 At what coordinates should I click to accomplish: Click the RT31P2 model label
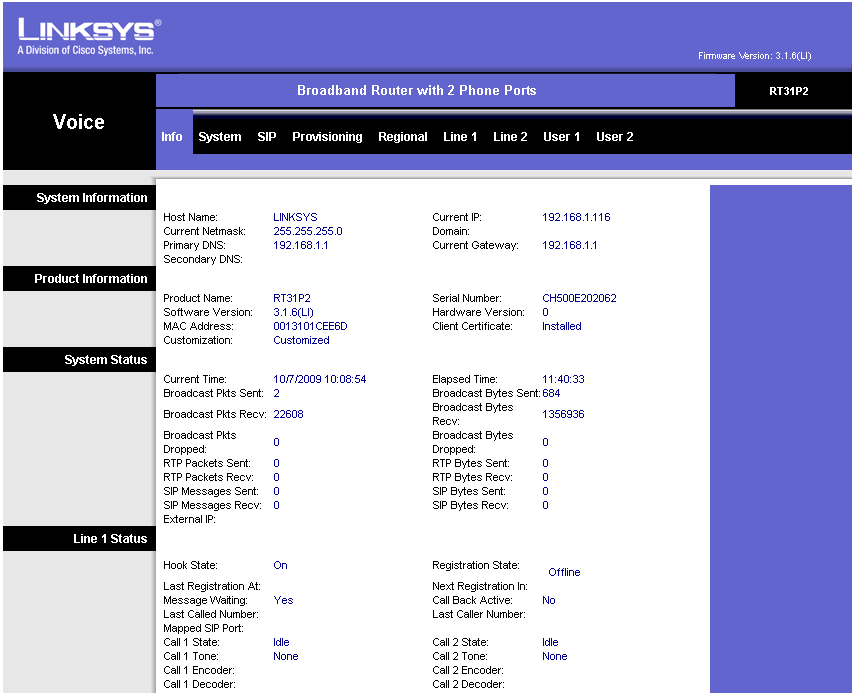tap(788, 91)
